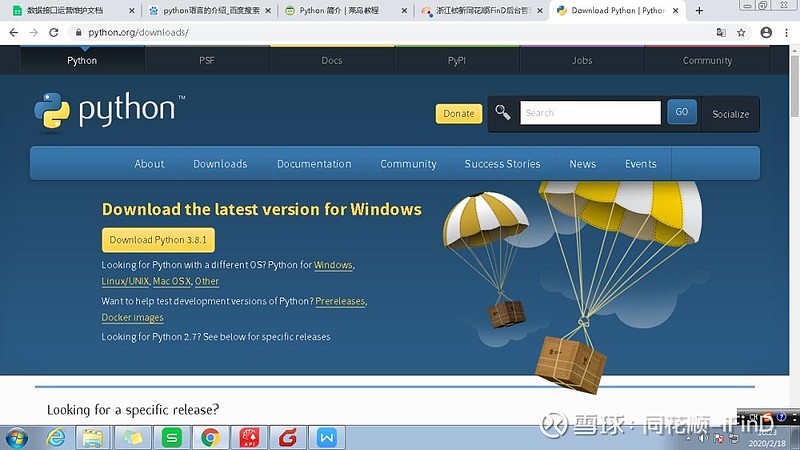Click the magnifying glass search icon

click(503, 112)
